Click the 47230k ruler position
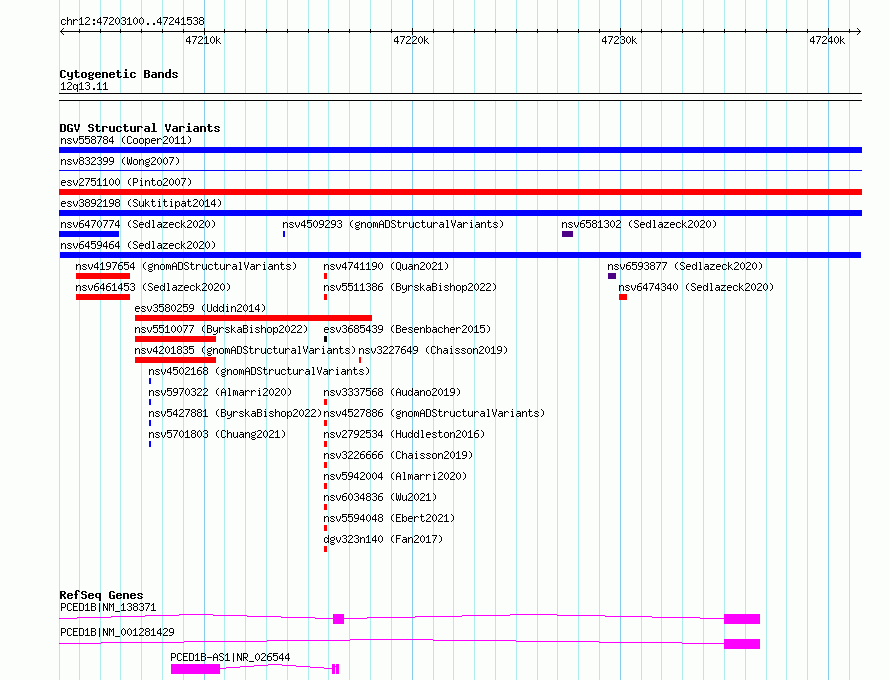The height and width of the screenshot is (680, 890). (x=619, y=40)
